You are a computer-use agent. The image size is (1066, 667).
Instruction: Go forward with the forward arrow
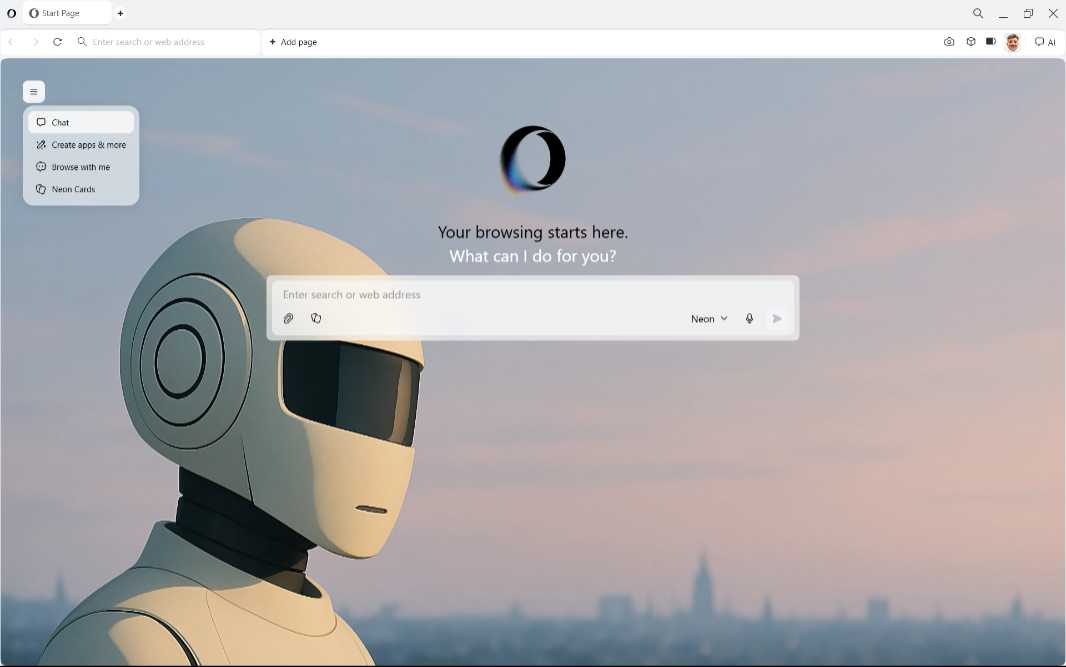tap(35, 42)
